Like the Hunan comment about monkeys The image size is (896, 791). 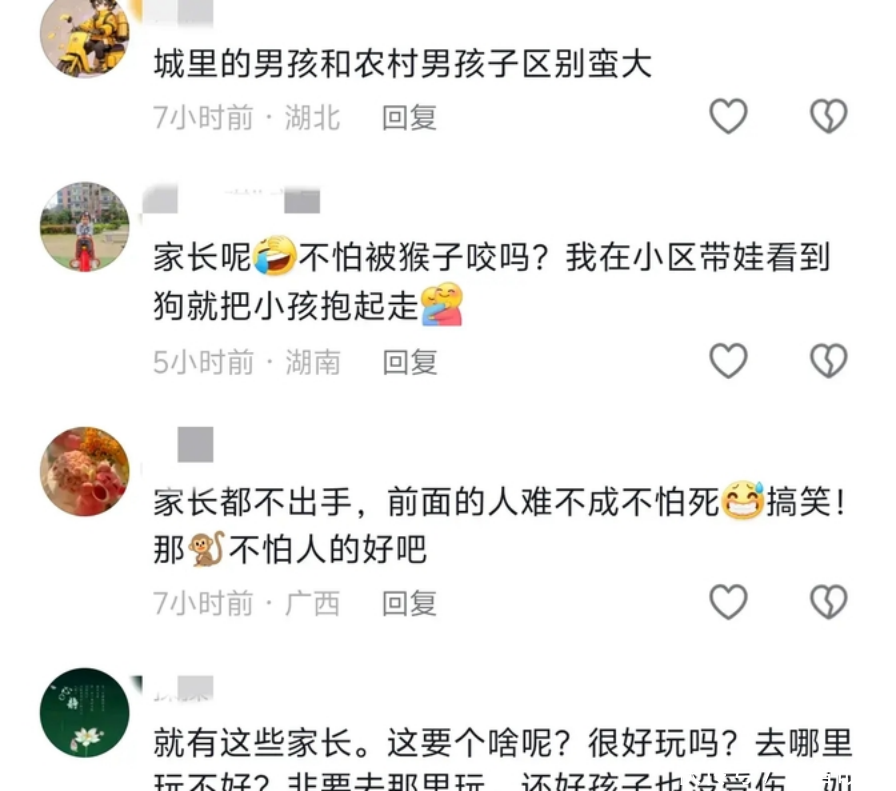[728, 361]
